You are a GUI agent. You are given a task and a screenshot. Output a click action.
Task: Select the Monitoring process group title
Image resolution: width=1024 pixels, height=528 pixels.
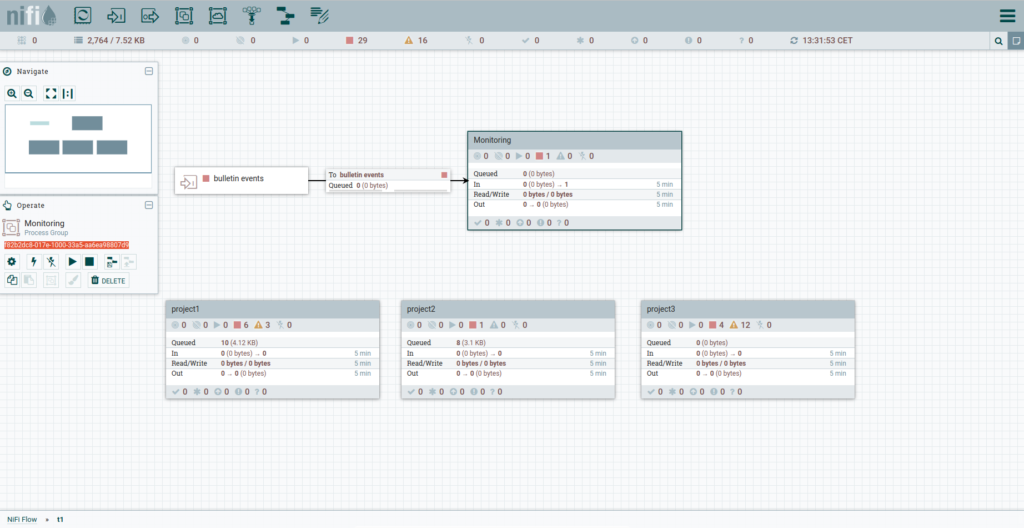[492, 140]
